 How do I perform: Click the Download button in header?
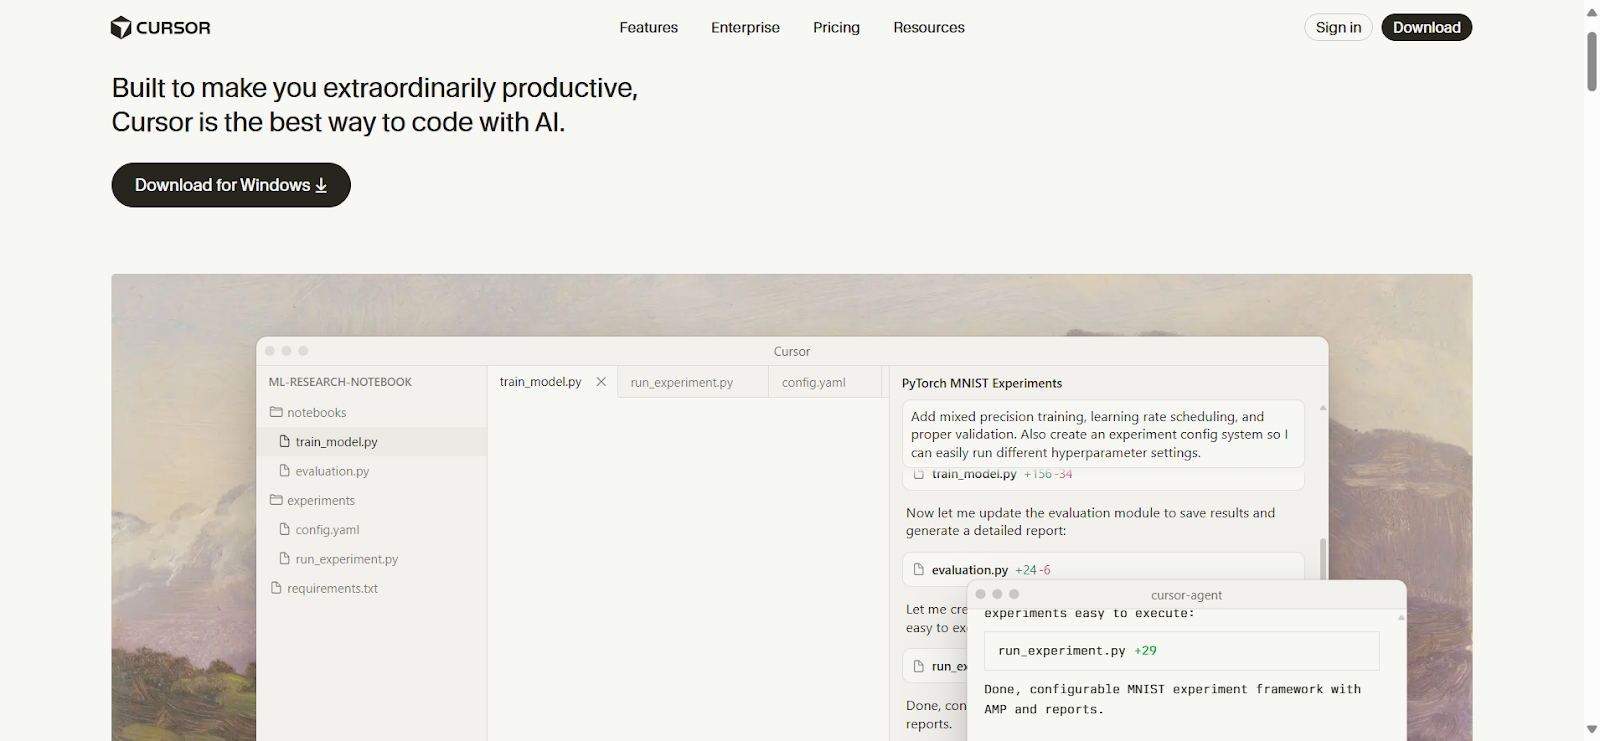tap(1426, 28)
